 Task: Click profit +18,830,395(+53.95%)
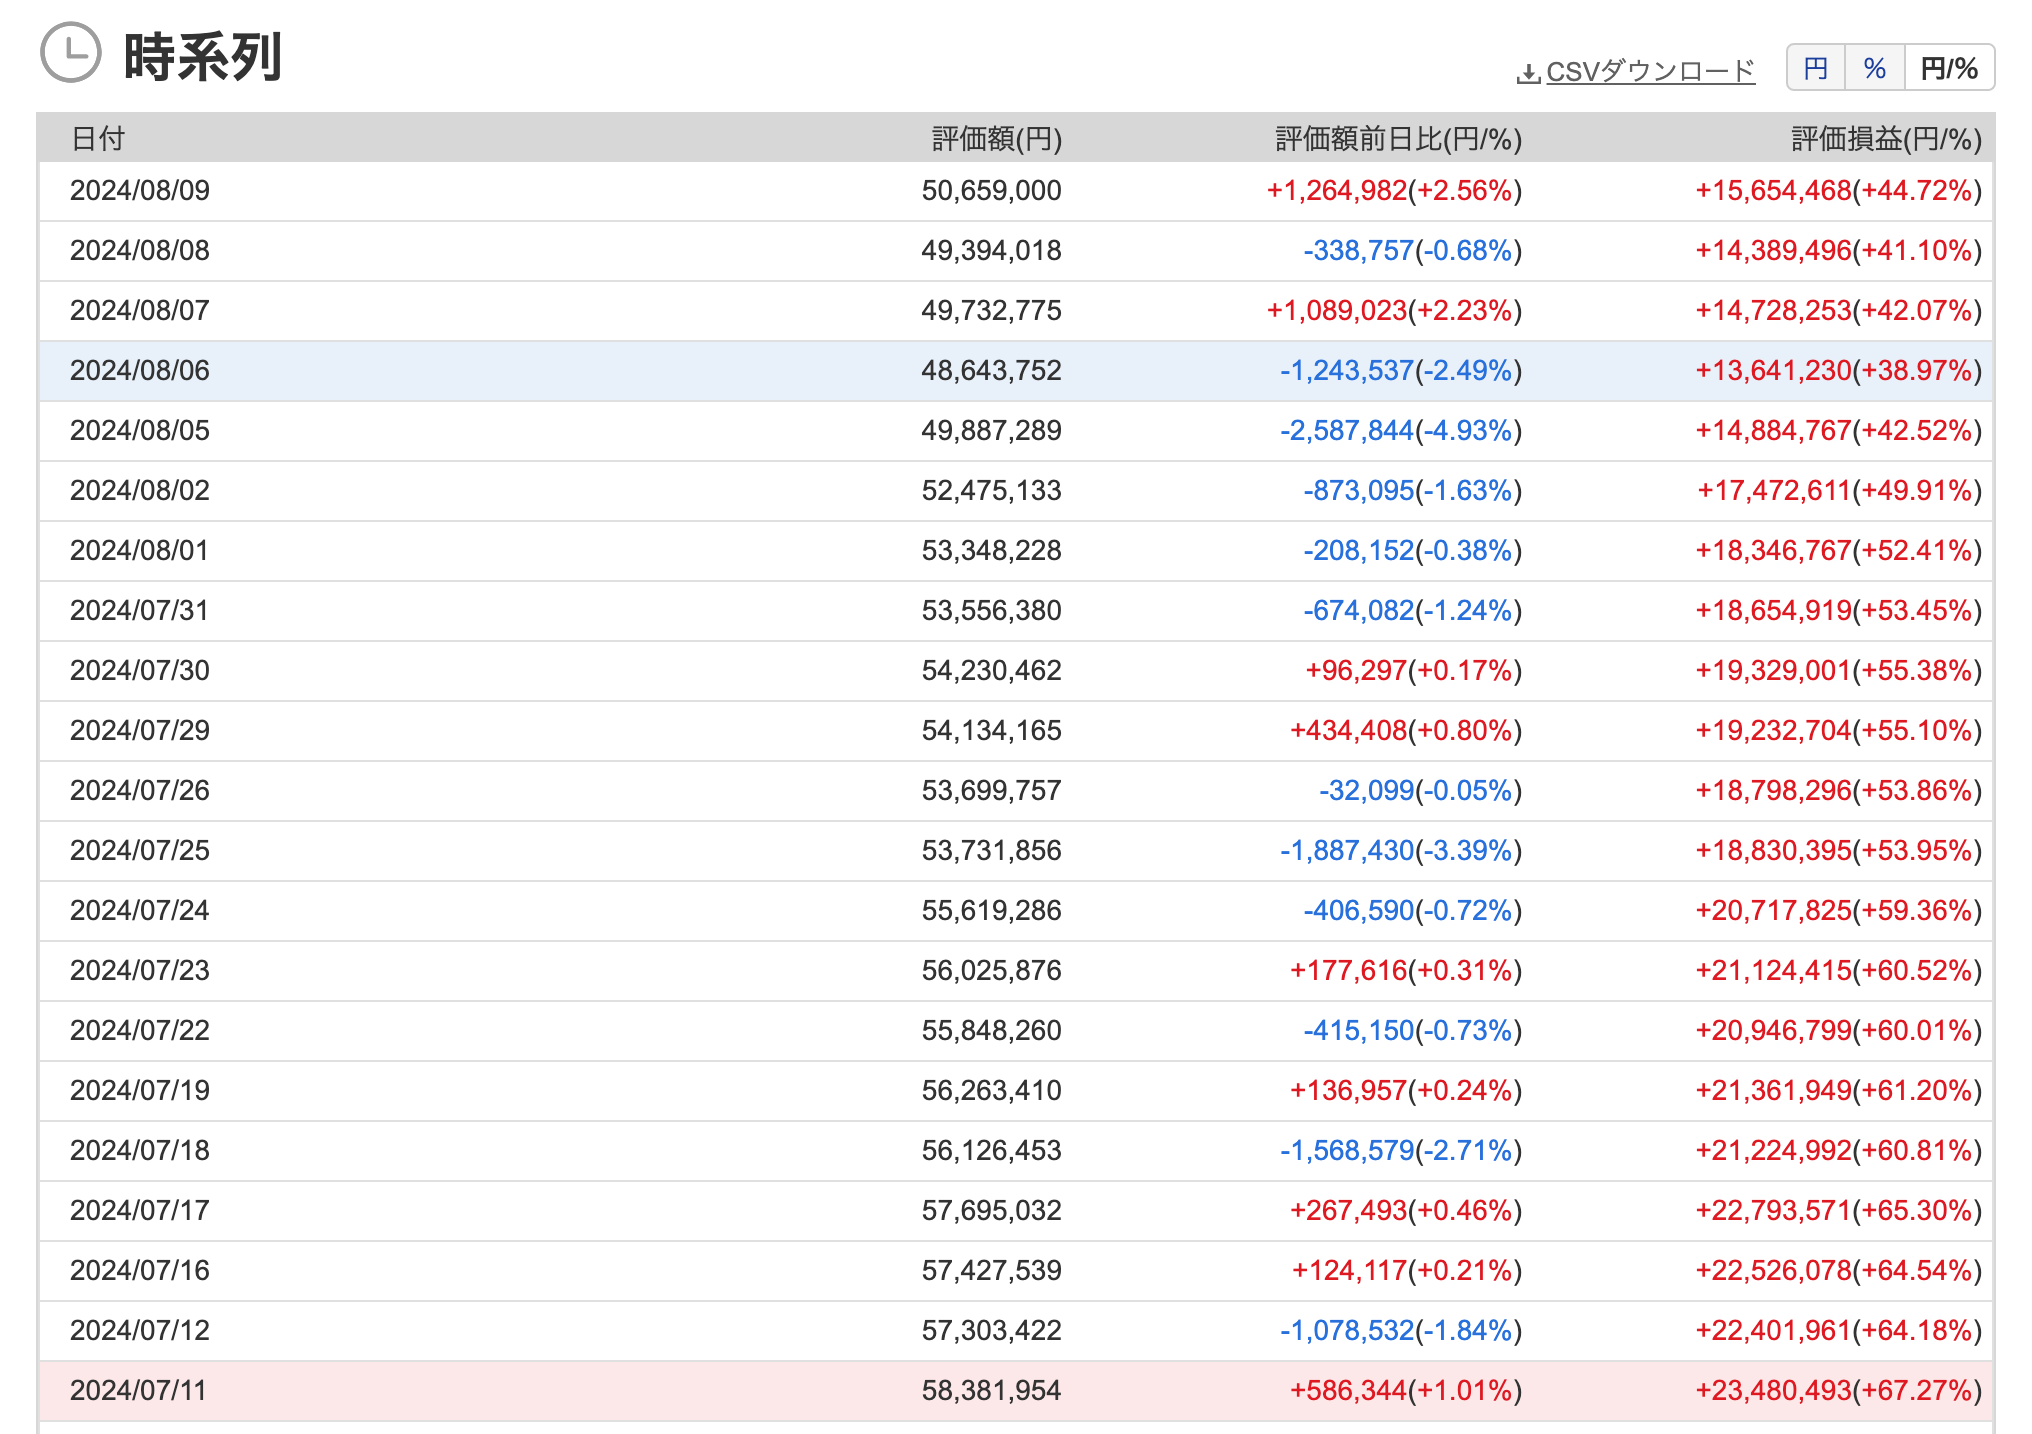pyautogui.click(x=1839, y=850)
